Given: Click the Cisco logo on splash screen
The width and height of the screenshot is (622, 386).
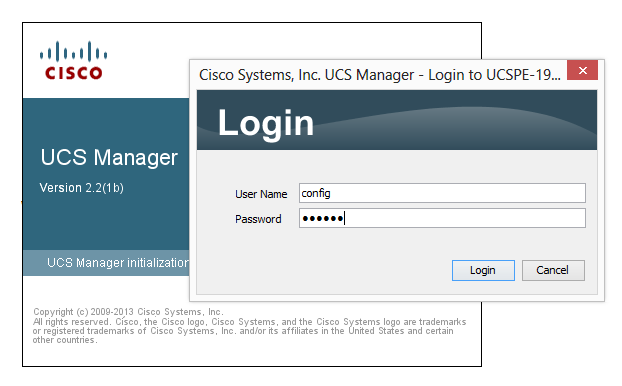Looking at the screenshot, I should click(73, 60).
